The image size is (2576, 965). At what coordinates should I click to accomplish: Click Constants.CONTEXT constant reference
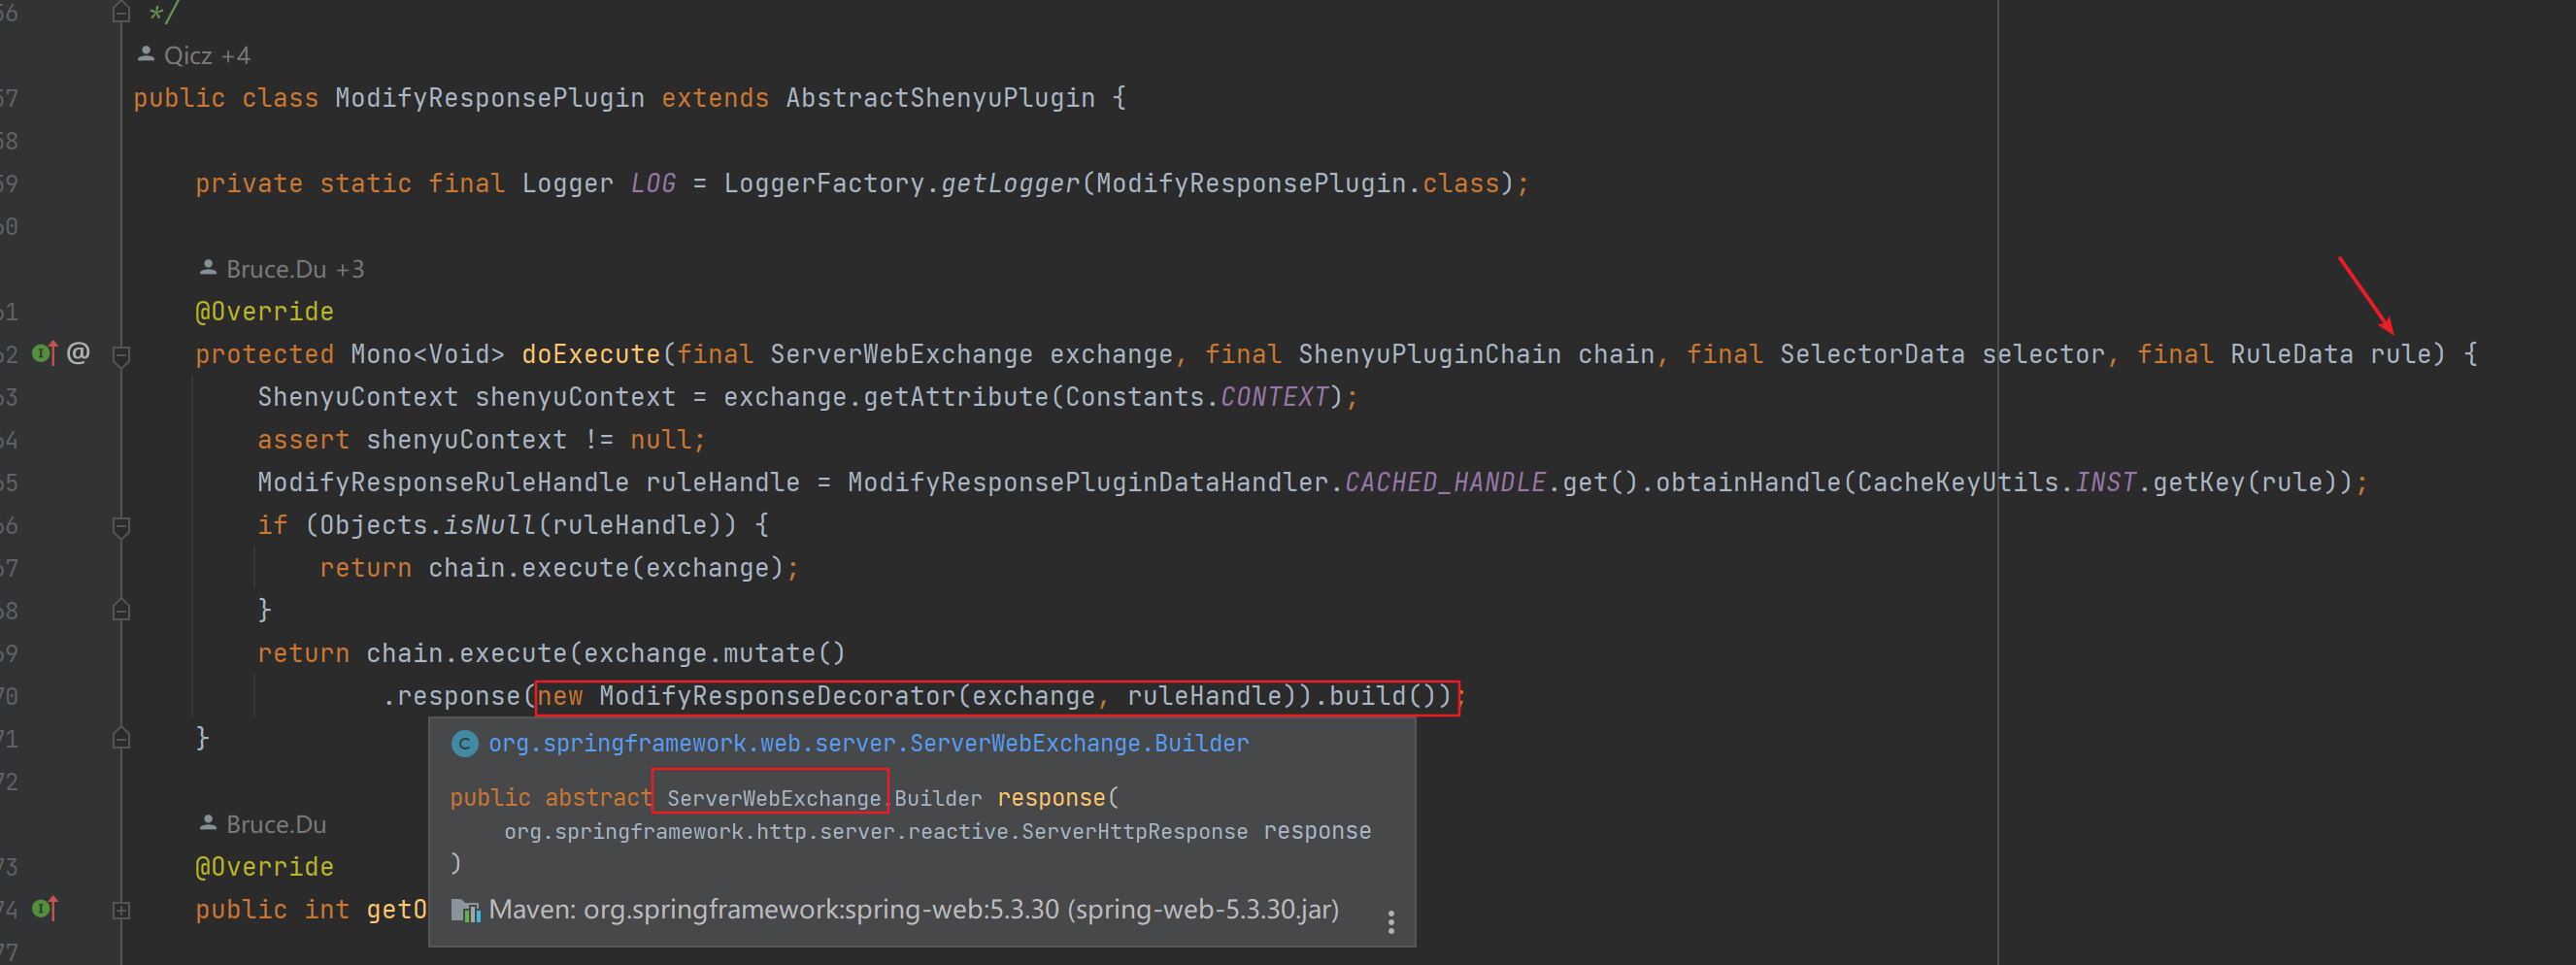click(1196, 397)
